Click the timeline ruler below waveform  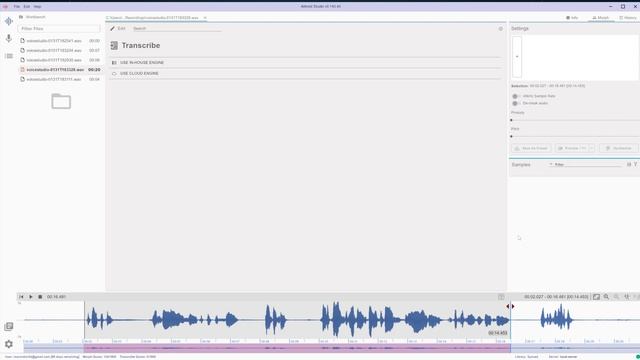[x=331, y=341]
